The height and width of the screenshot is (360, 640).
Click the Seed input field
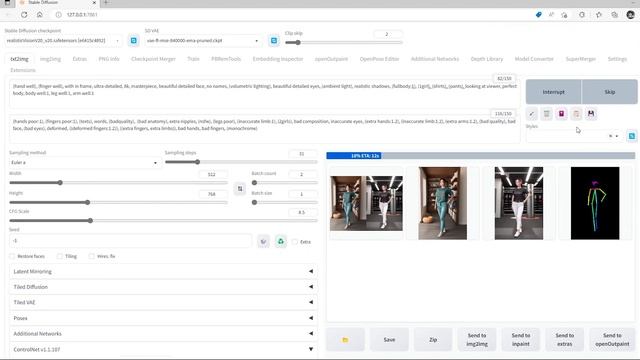130,241
